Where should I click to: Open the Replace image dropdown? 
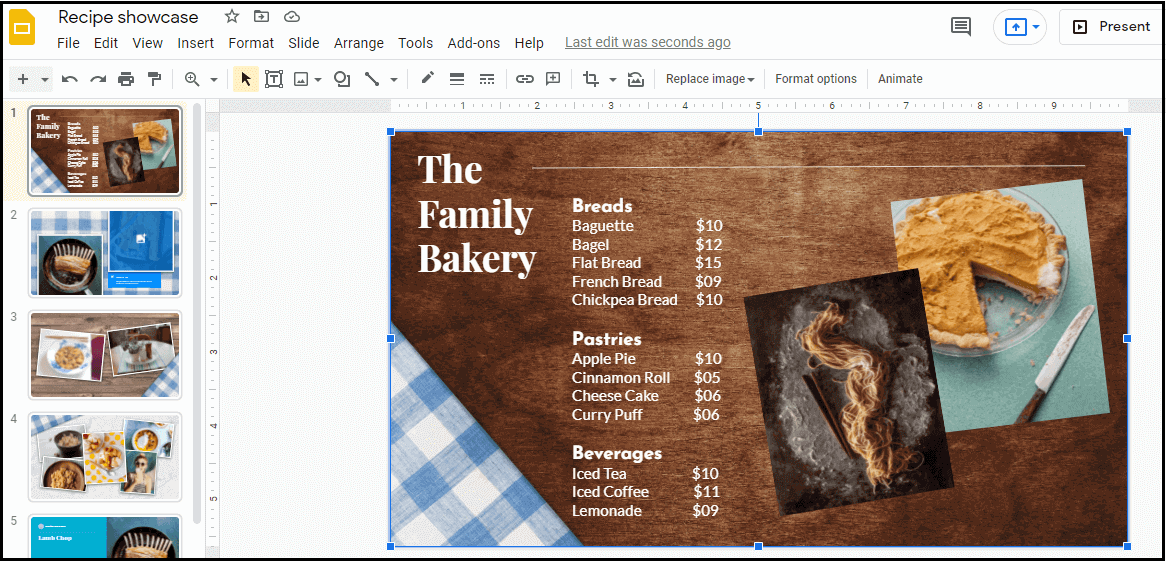coord(710,79)
